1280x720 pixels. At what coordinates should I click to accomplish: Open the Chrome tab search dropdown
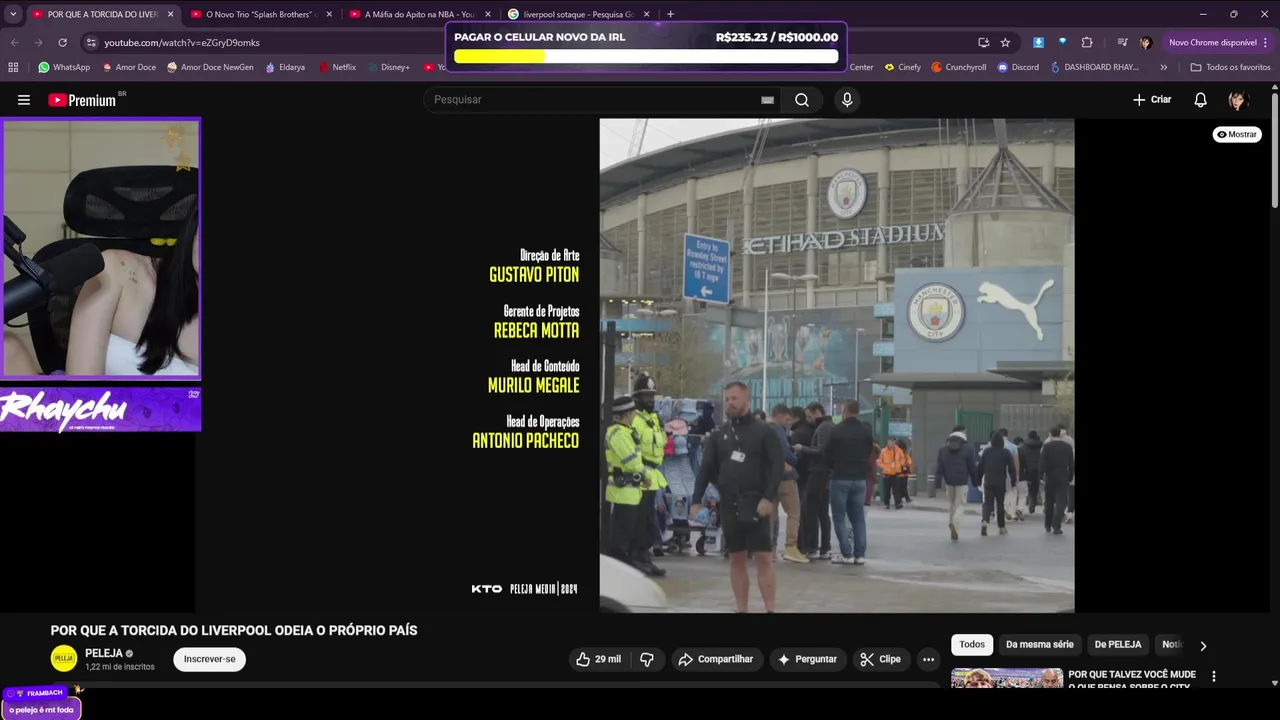coord(13,14)
